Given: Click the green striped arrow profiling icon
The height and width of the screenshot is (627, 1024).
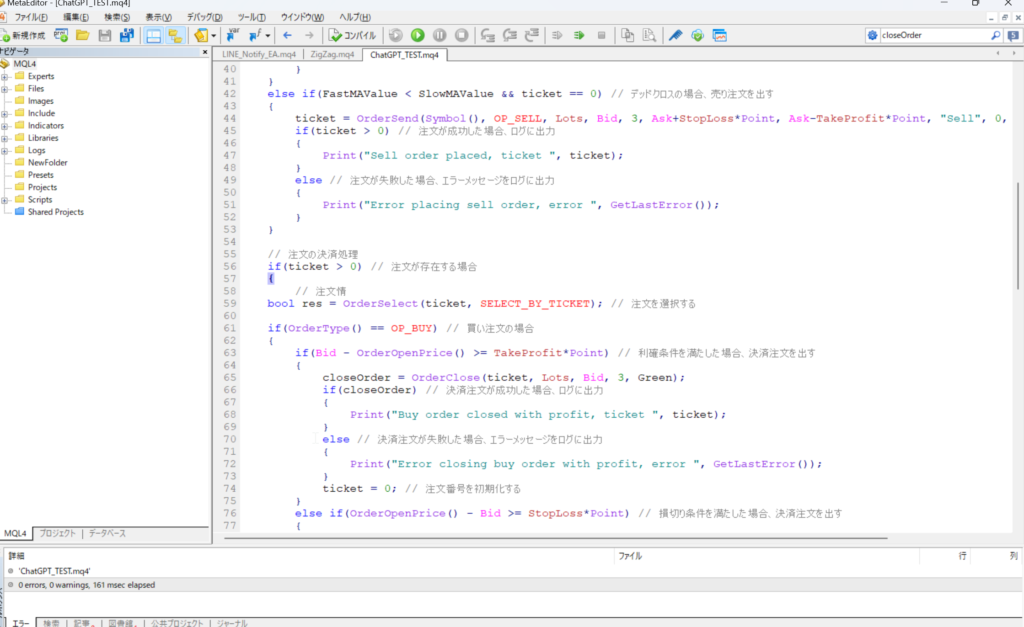Looking at the screenshot, I should point(579,35).
